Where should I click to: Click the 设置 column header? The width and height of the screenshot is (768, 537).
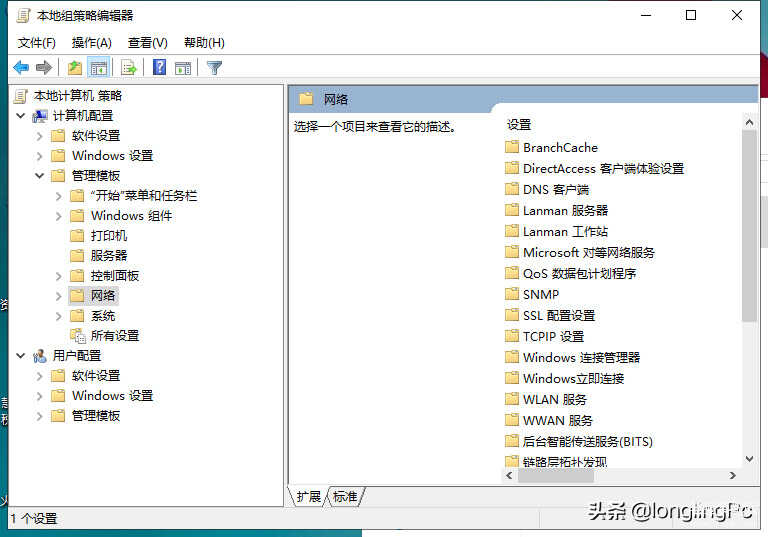[x=519, y=125]
